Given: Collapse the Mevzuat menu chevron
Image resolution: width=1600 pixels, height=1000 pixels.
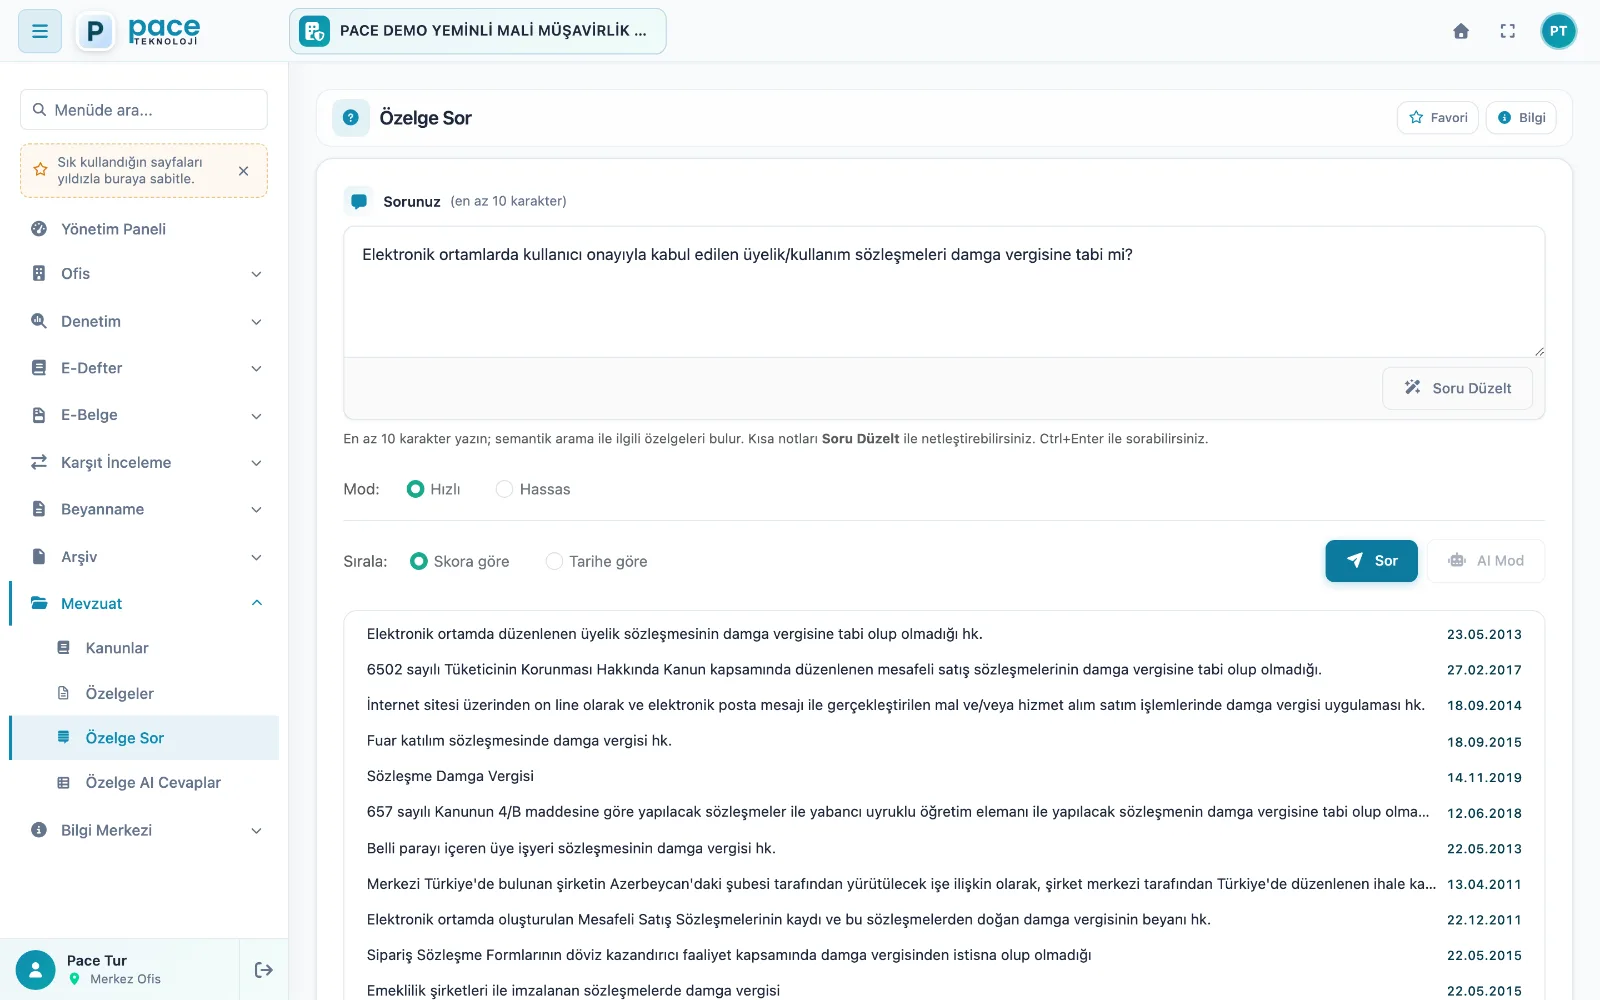Looking at the screenshot, I should [x=256, y=603].
